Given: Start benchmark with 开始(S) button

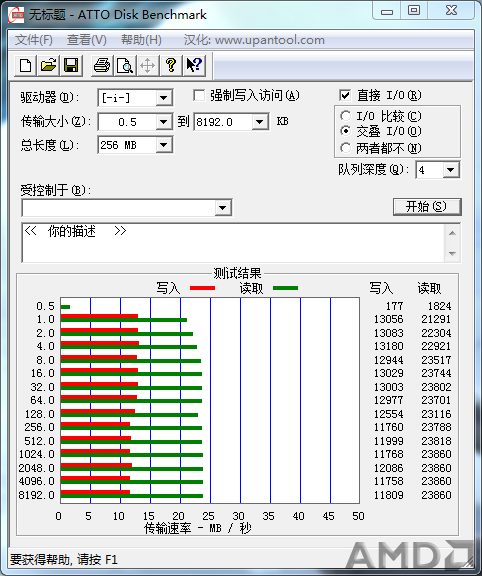Looking at the screenshot, I should pos(427,207).
